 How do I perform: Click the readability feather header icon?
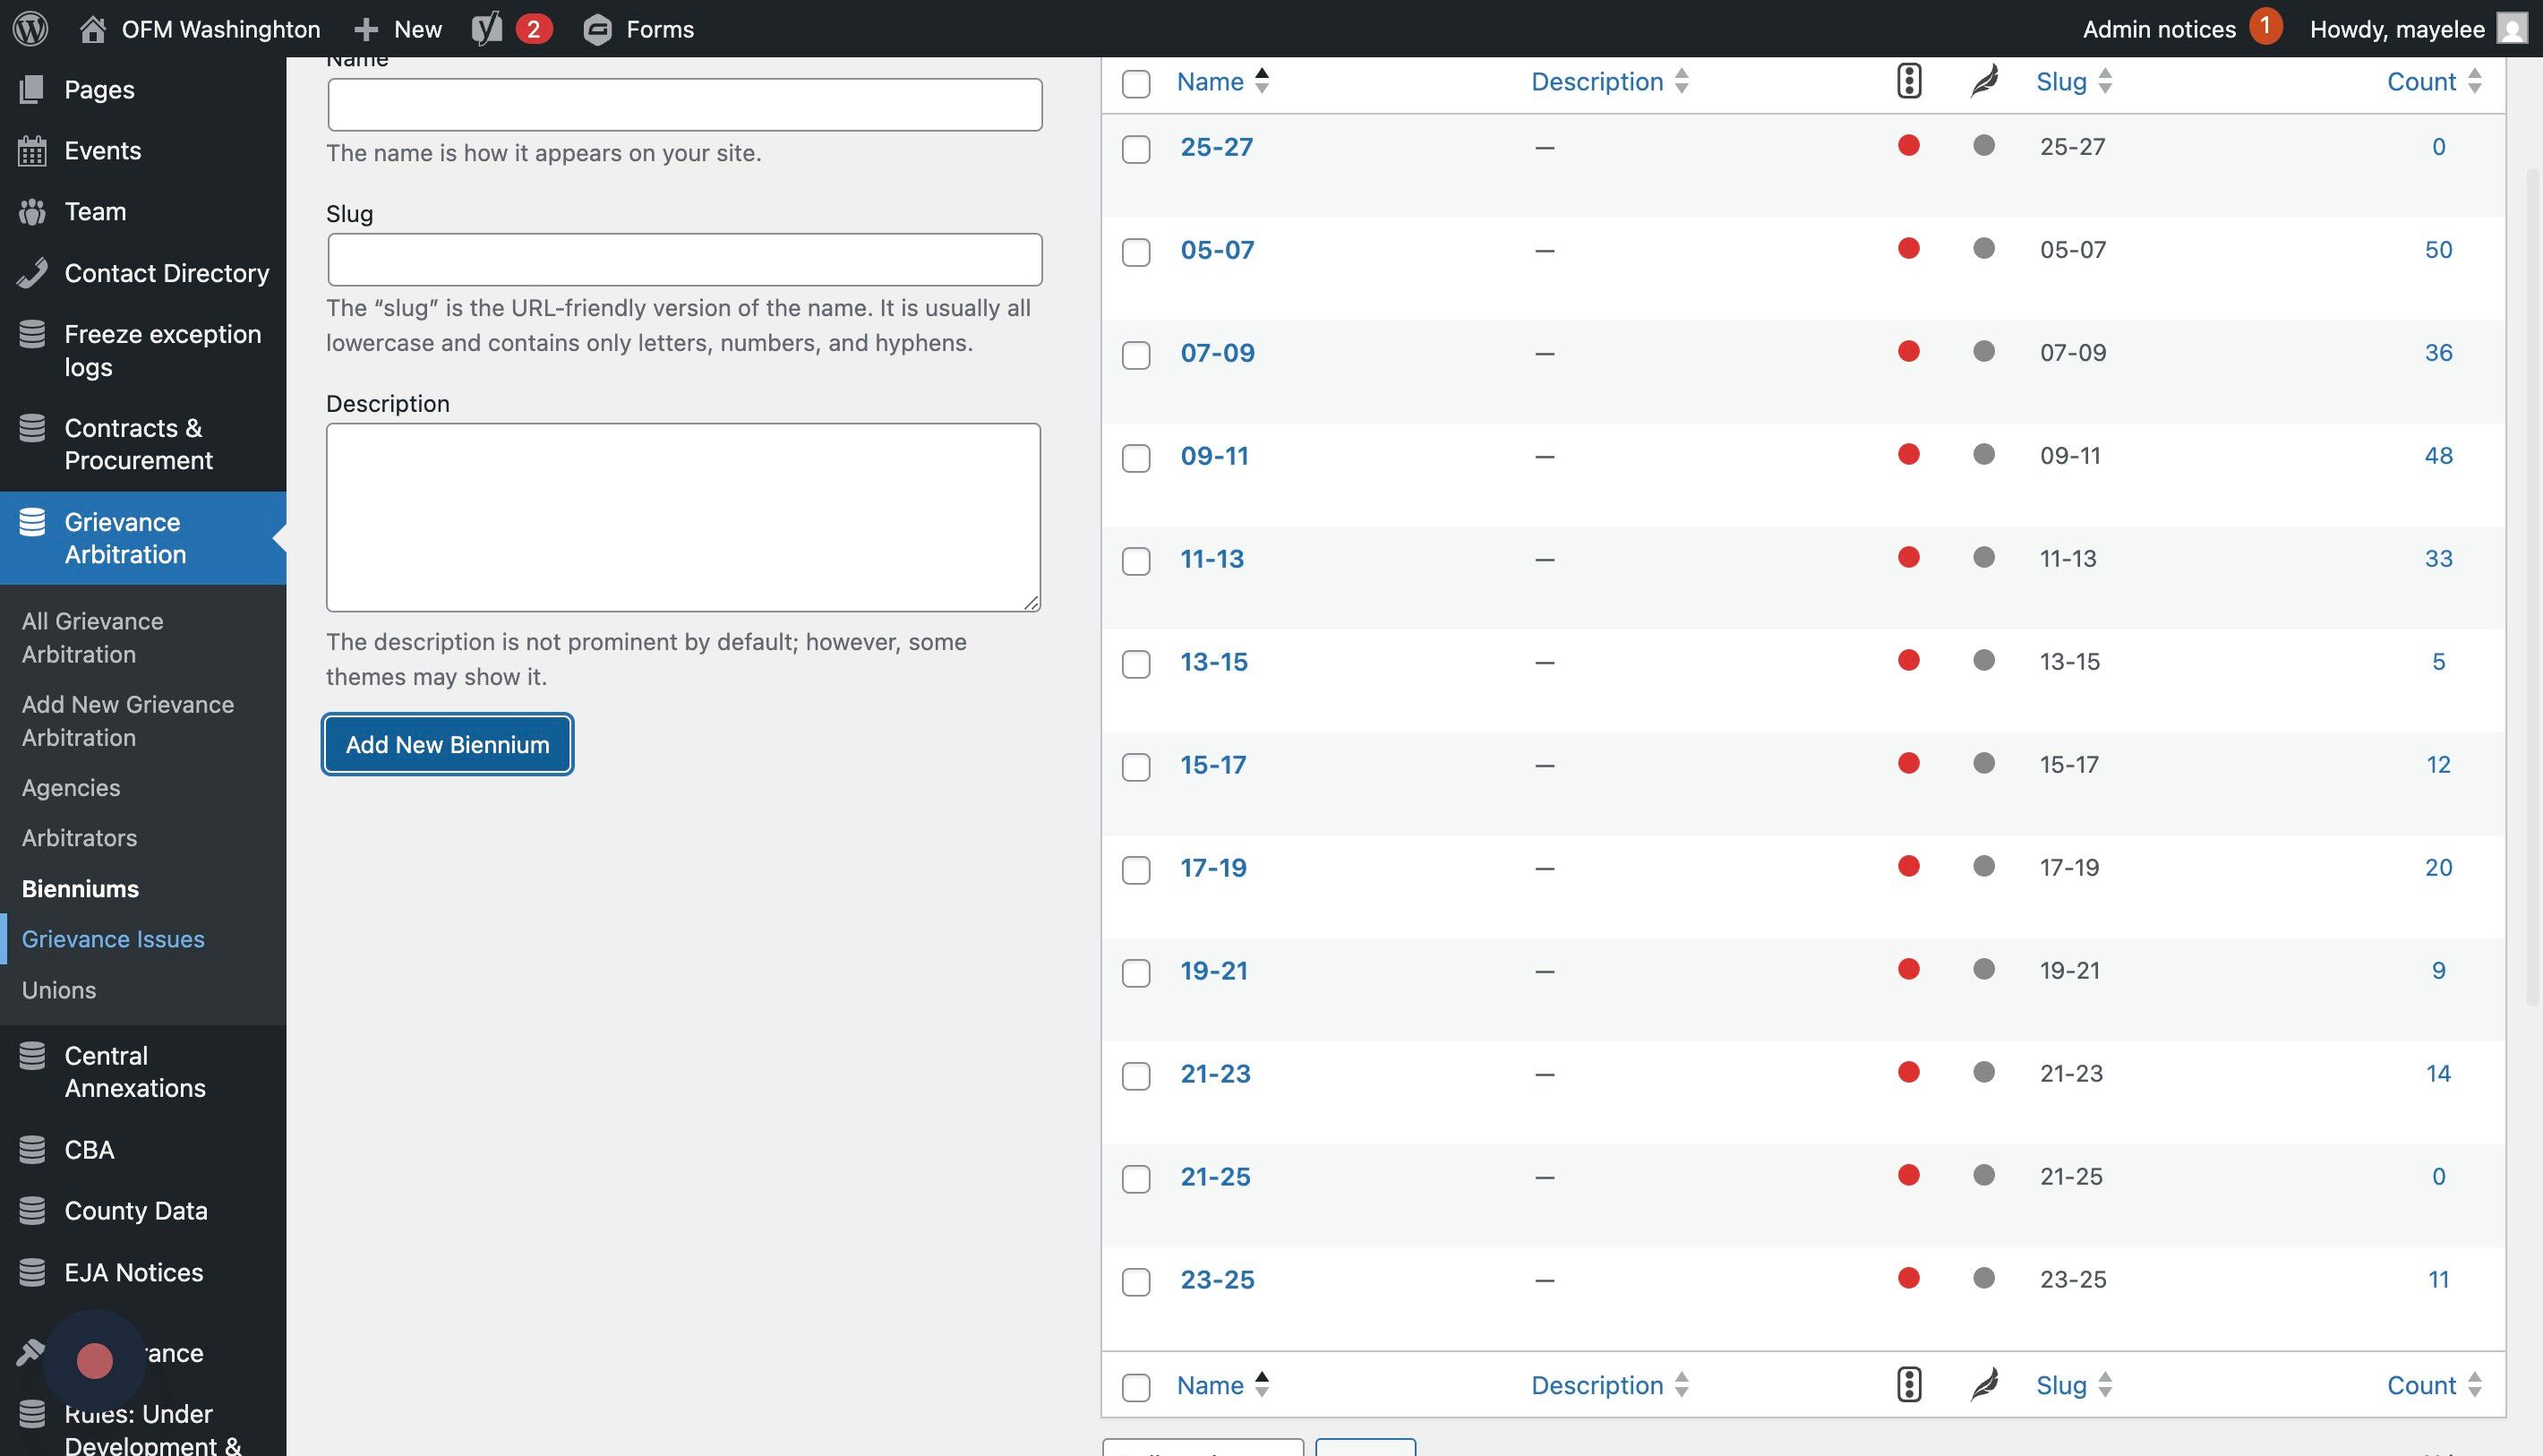point(1984,81)
